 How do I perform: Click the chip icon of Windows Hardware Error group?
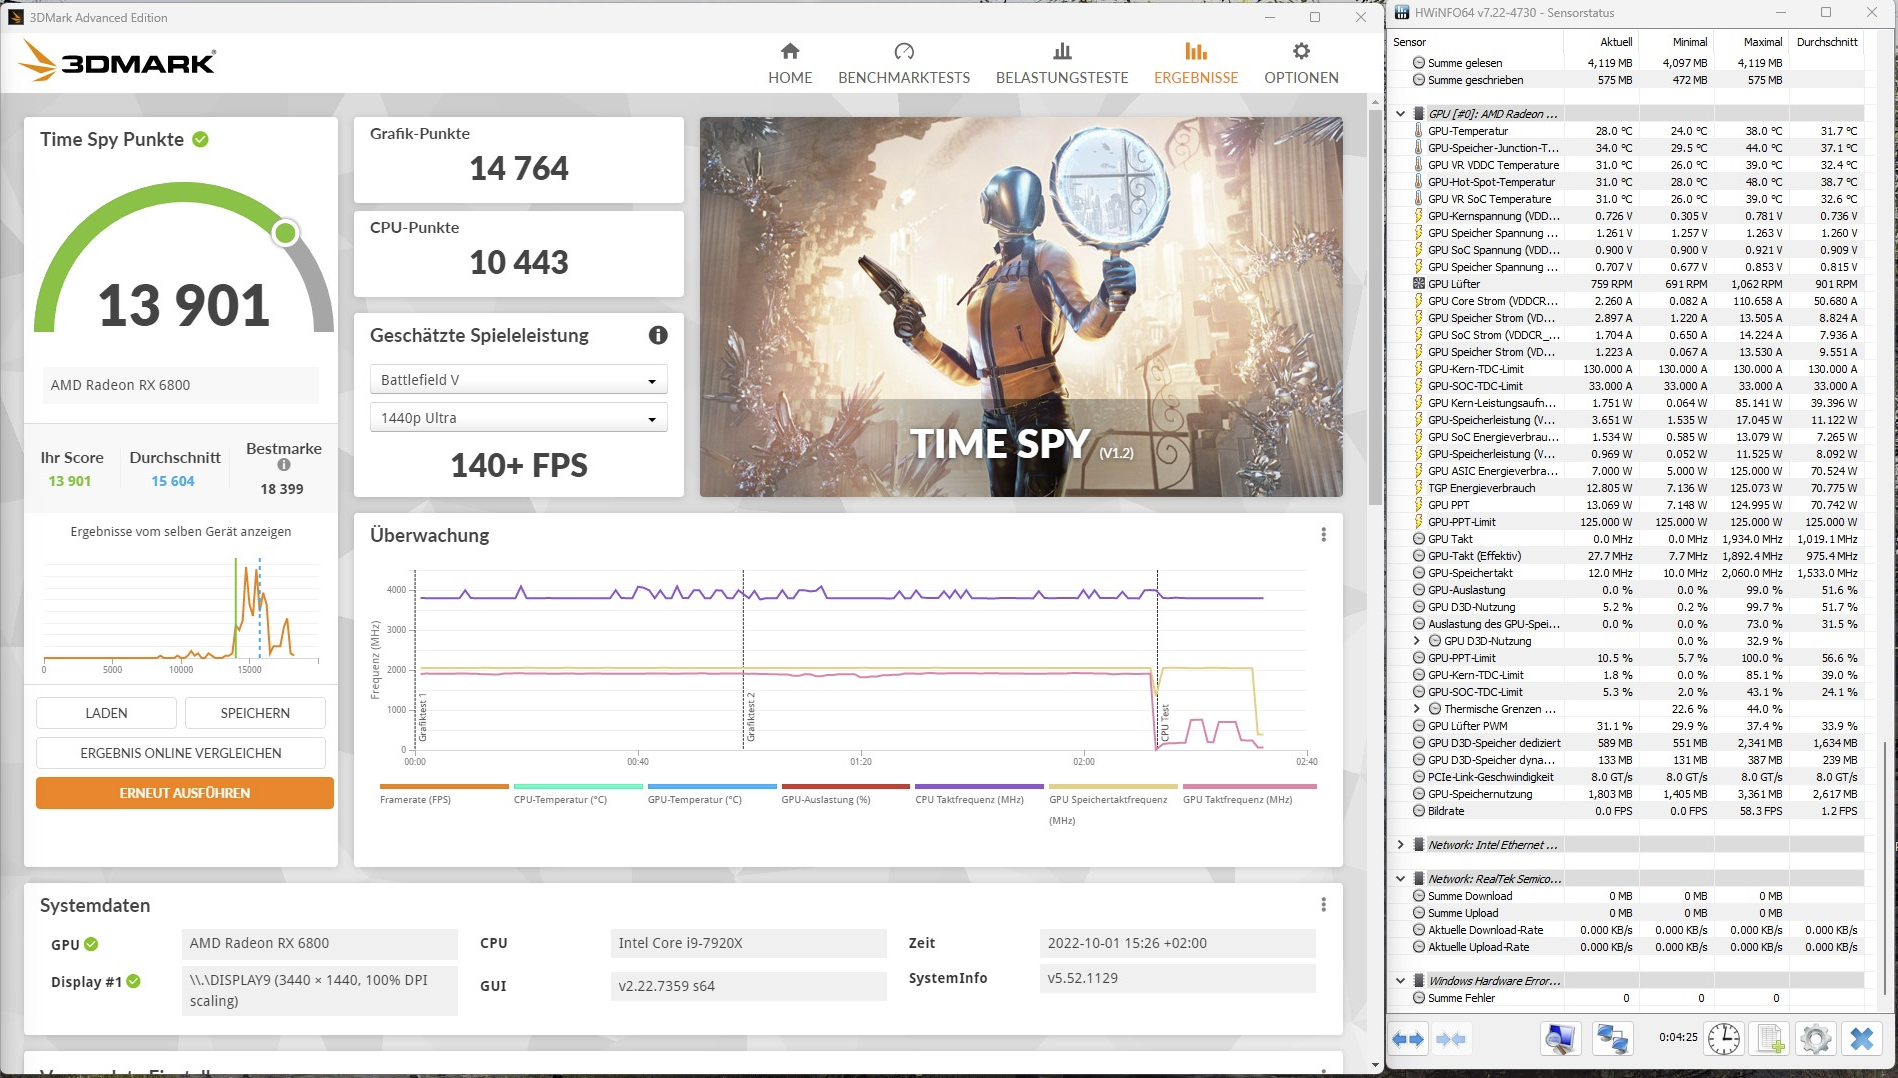pos(1418,981)
